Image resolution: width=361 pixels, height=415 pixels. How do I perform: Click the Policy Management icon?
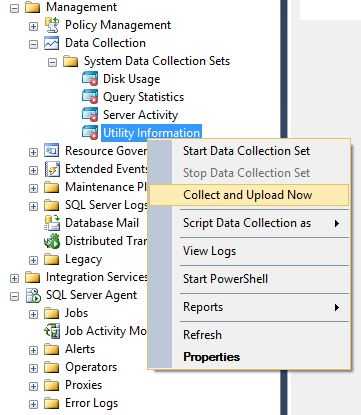click(x=52, y=25)
